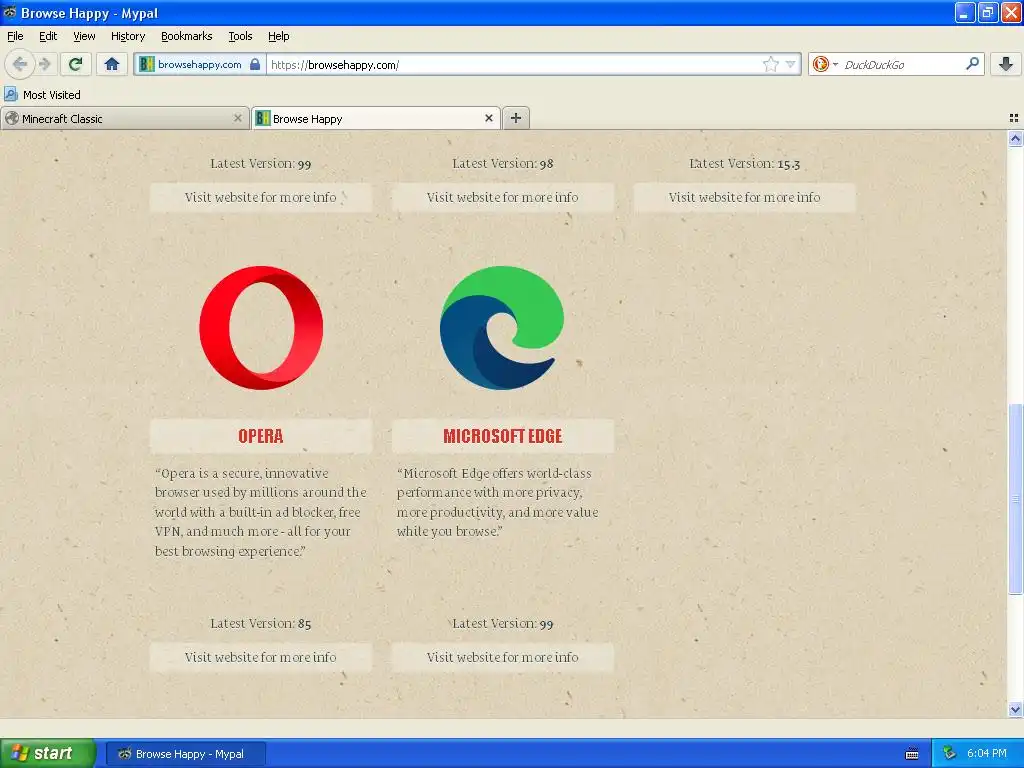Open the View menu
The height and width of the screenshot is (768, 1024).
pos(84,36)
